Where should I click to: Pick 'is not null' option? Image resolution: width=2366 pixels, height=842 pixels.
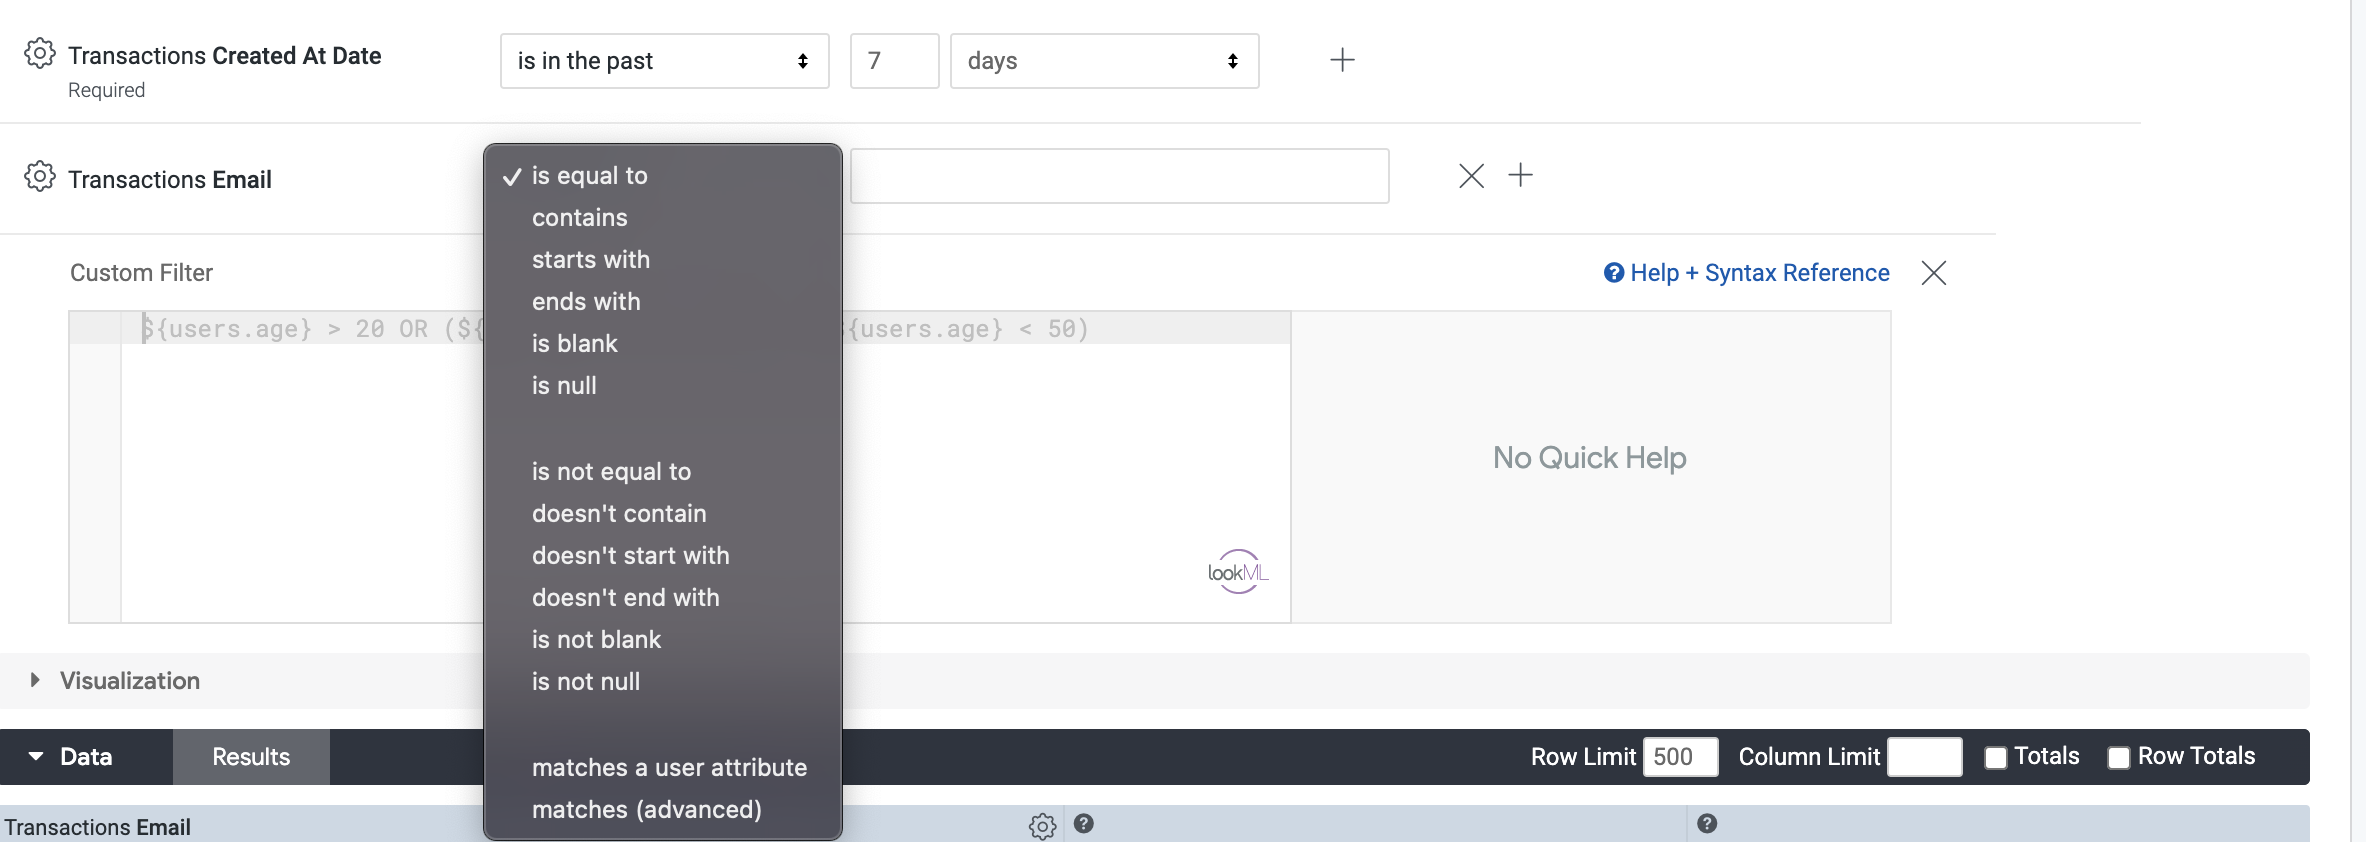(x=663, y=681)
